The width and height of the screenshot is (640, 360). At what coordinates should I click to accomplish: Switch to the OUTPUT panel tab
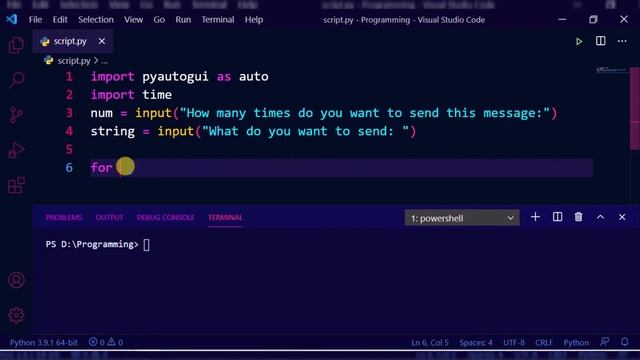(109, 218)
